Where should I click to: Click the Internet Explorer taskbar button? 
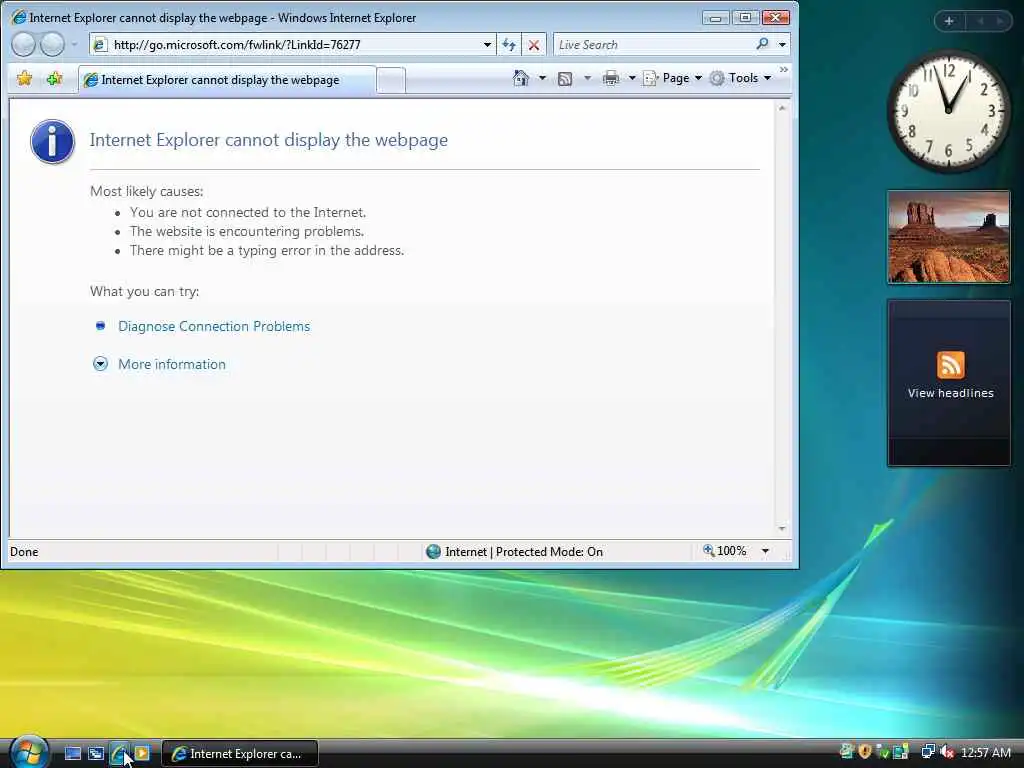point(240,754)
